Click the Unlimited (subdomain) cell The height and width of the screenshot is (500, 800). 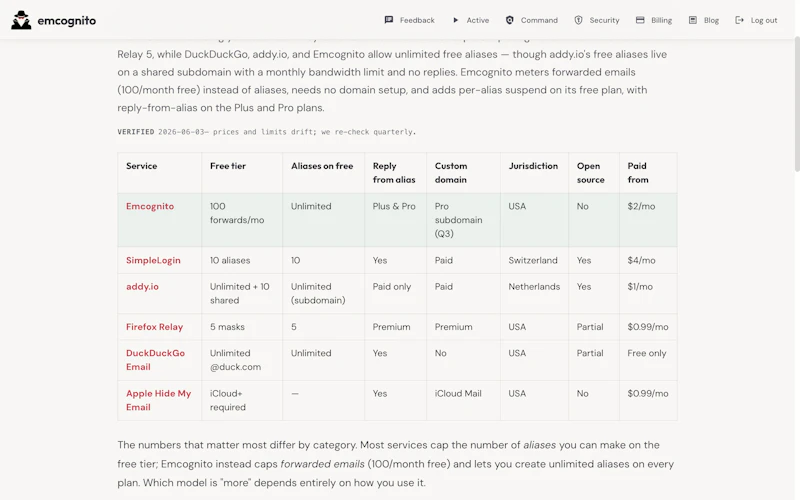[323, 293]
